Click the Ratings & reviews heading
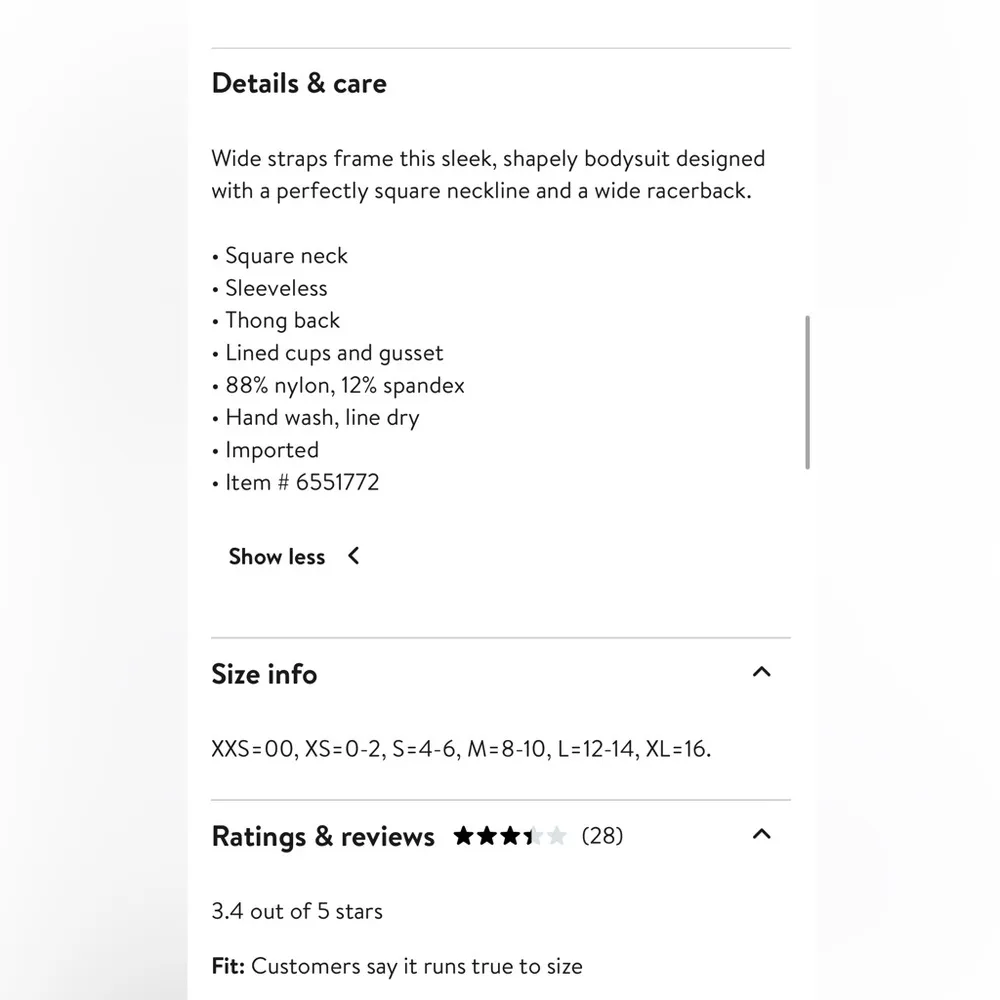Viewport: 1000px width, 1000px height. [323, 837]
